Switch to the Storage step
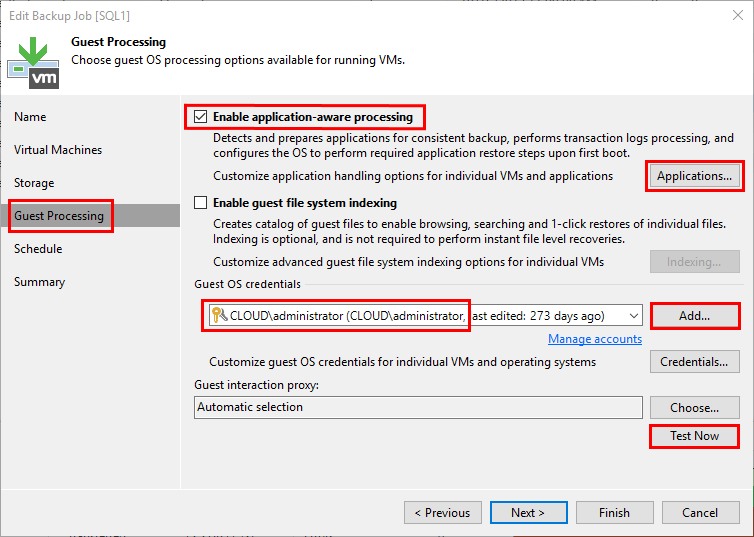 (34, 183)
